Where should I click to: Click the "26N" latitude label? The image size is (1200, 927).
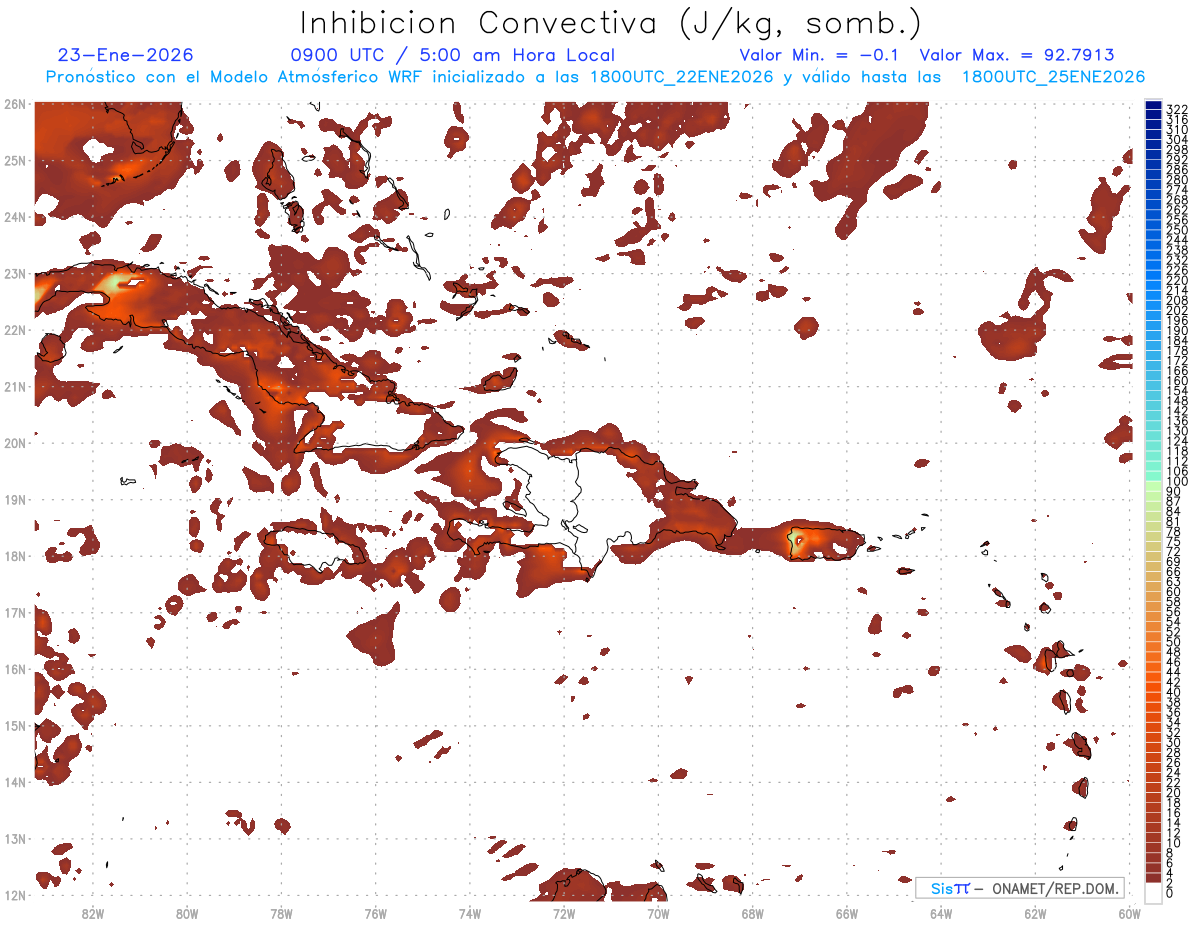(14, 104)
